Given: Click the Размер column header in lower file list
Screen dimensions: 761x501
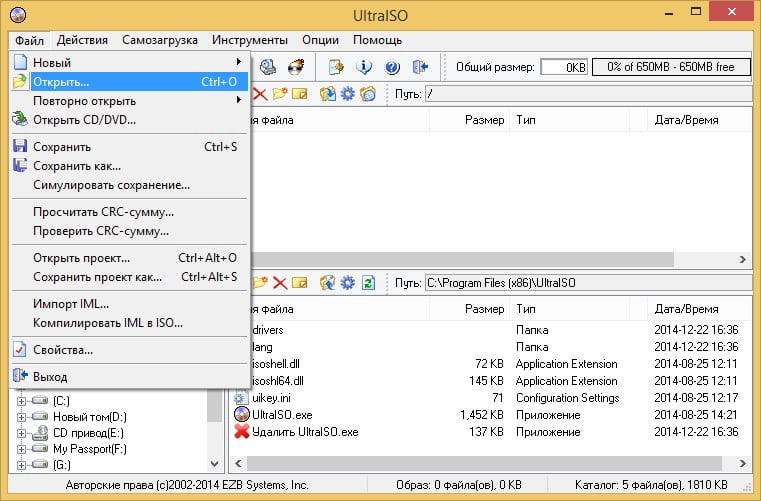Looking at the screenshot, I should tap(484, 309).
